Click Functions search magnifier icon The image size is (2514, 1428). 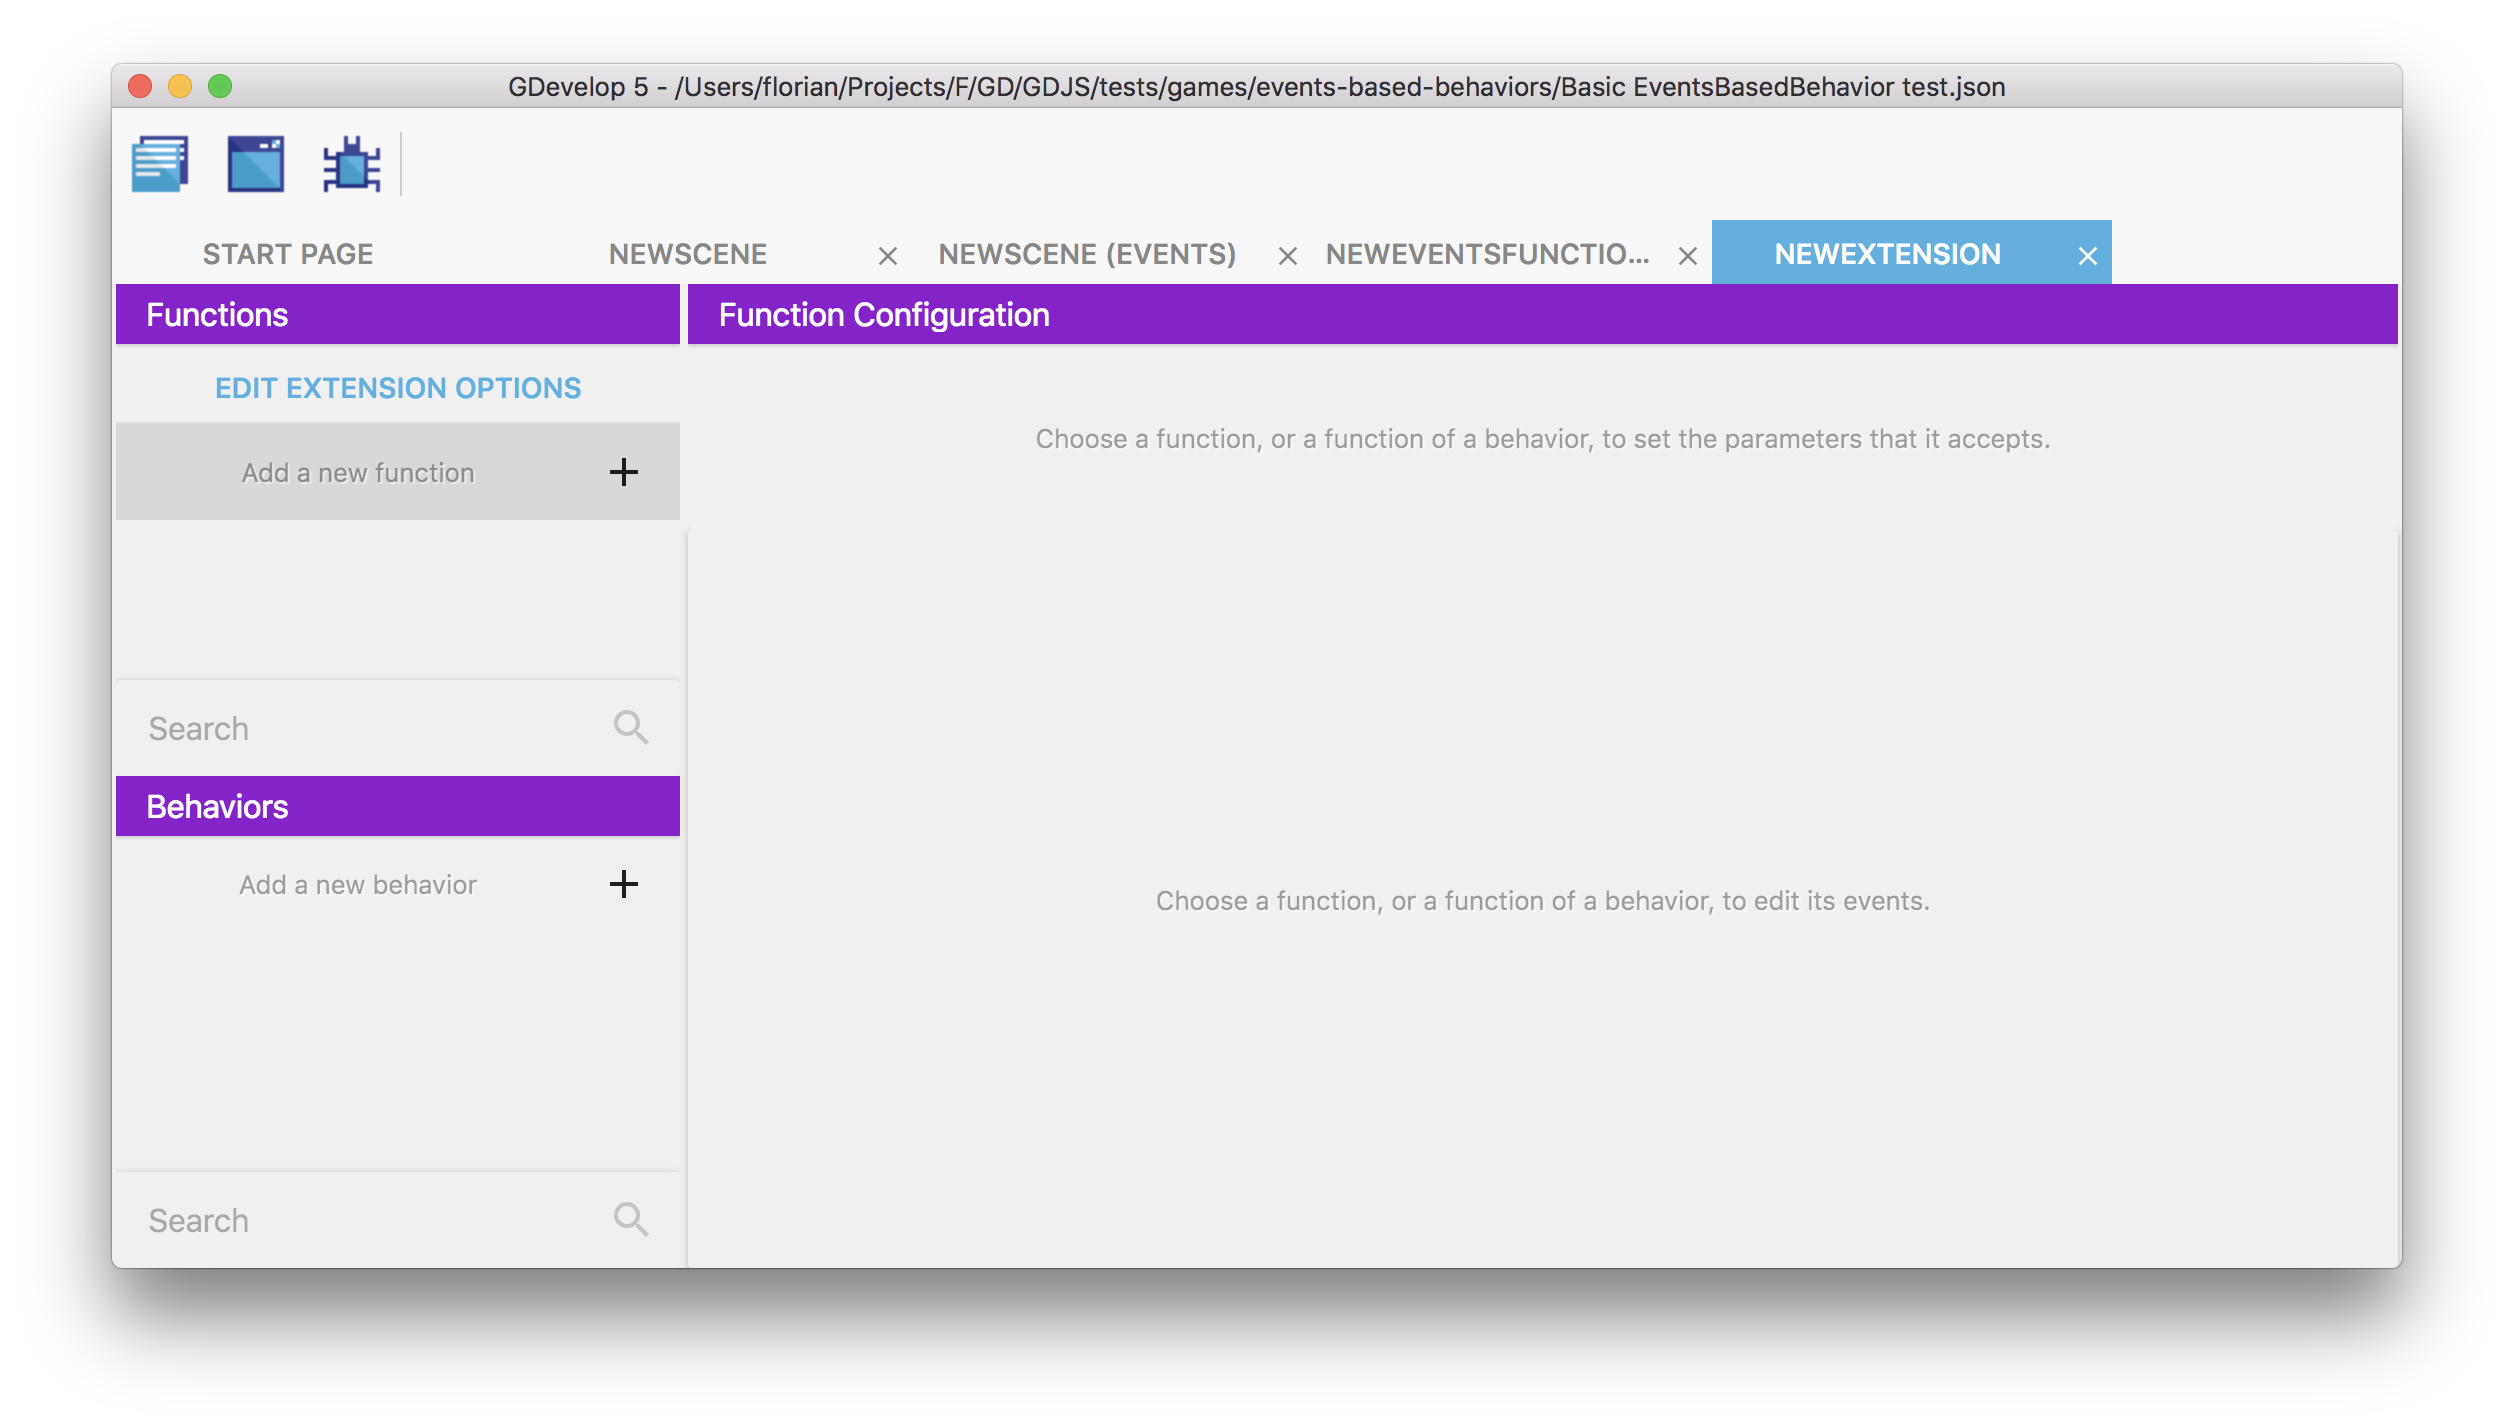[631, 728]
